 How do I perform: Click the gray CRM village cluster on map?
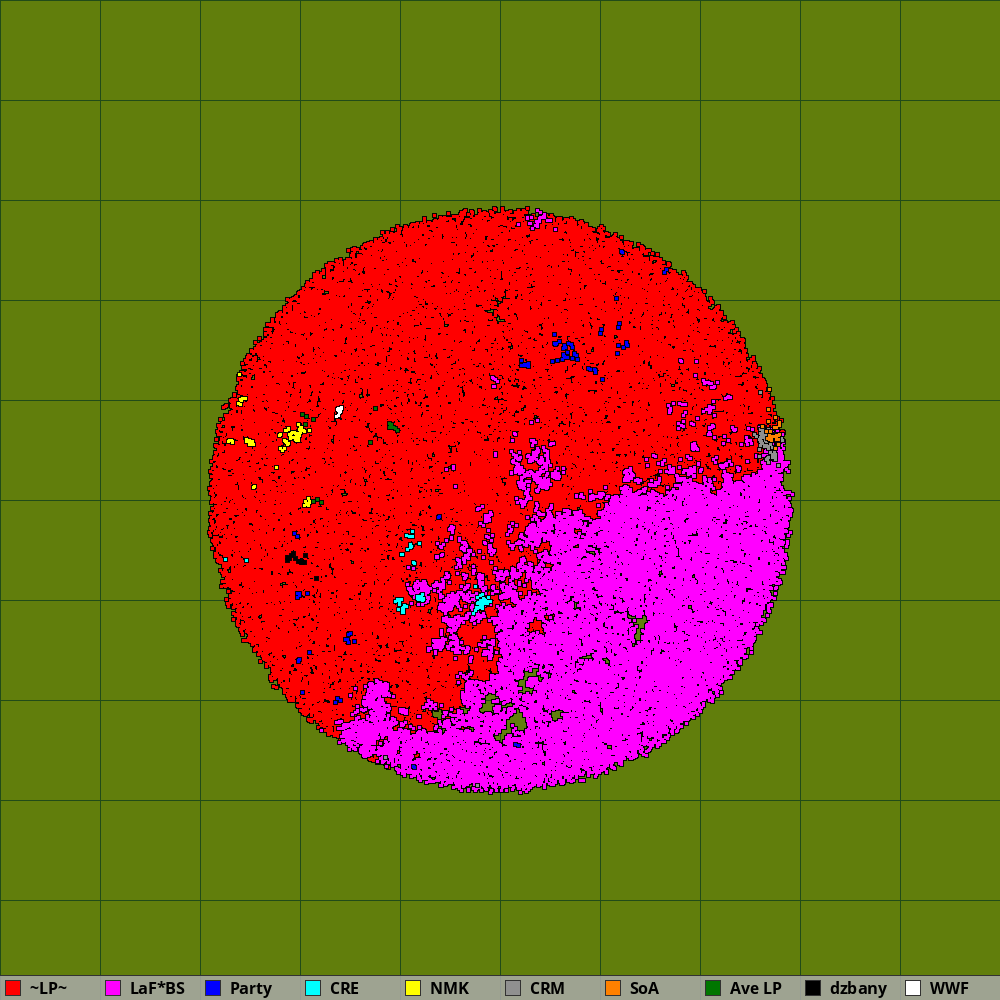coord(765,444)
